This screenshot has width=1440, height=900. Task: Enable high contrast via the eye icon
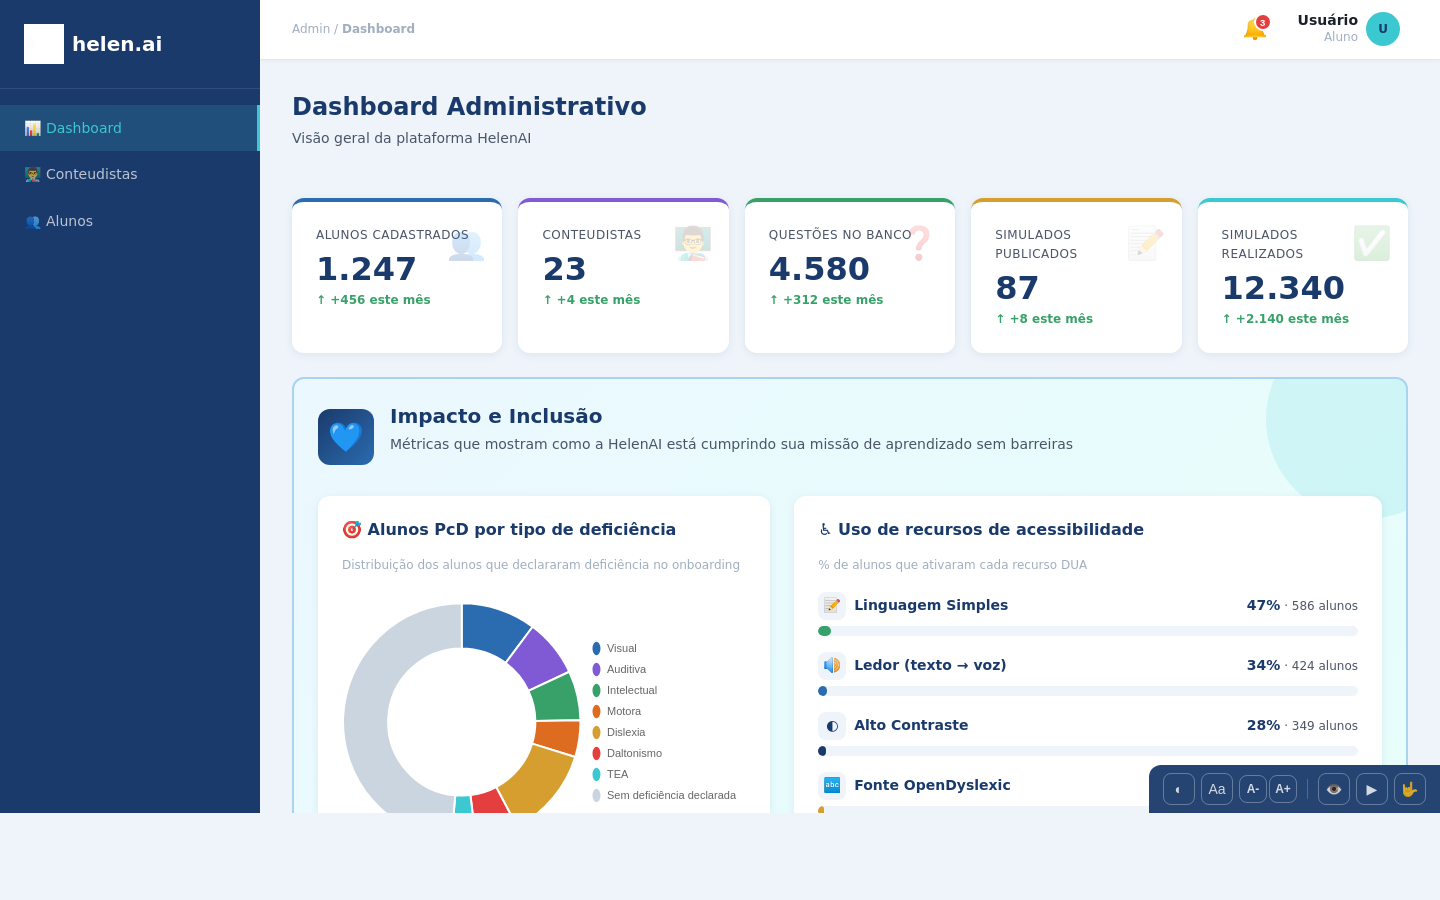point(1333,788)
